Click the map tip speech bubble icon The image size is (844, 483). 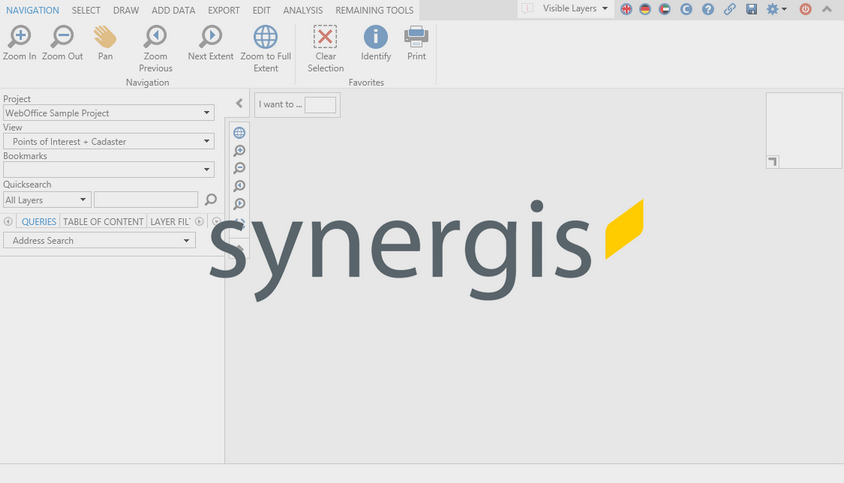[x=527, y=9]
